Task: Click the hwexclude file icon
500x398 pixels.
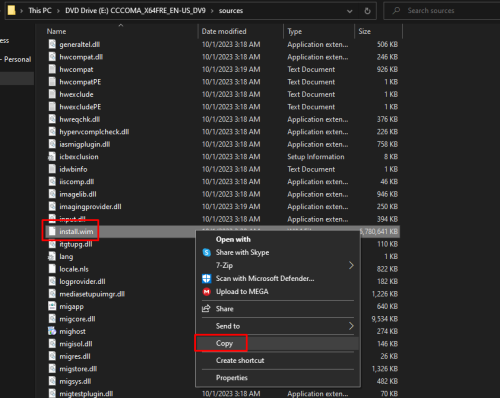Action: point(52,94)
